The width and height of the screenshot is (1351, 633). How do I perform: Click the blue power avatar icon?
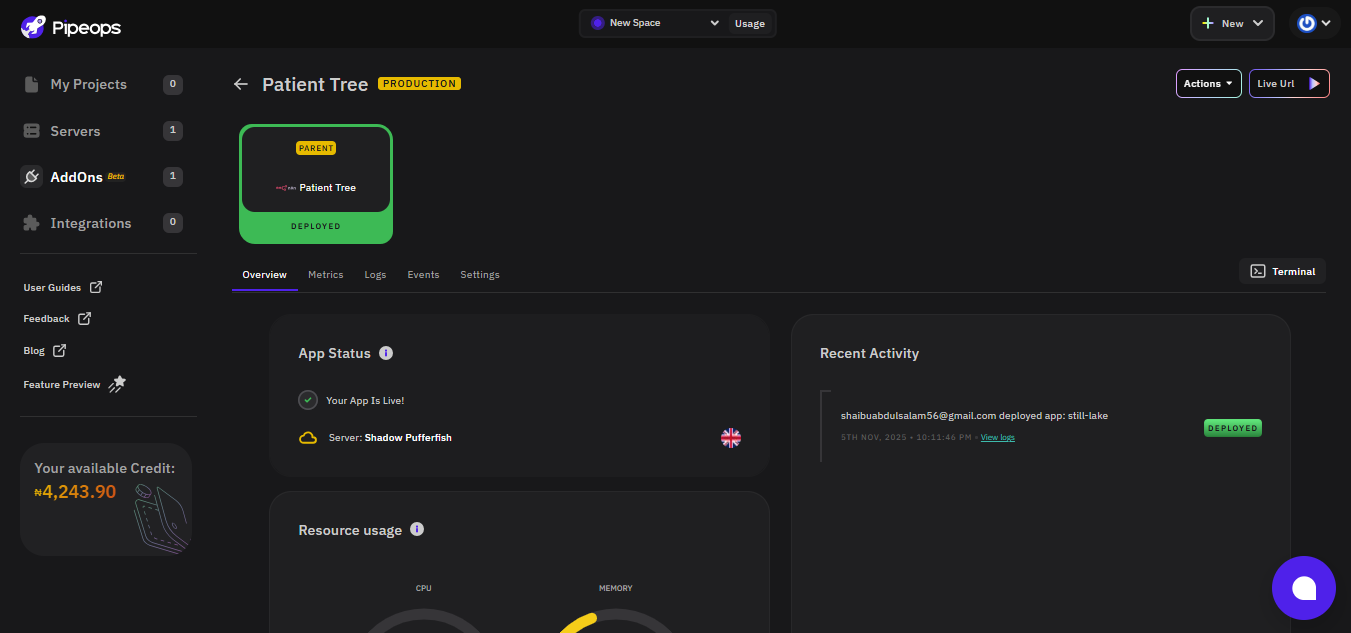point(1306,23)
